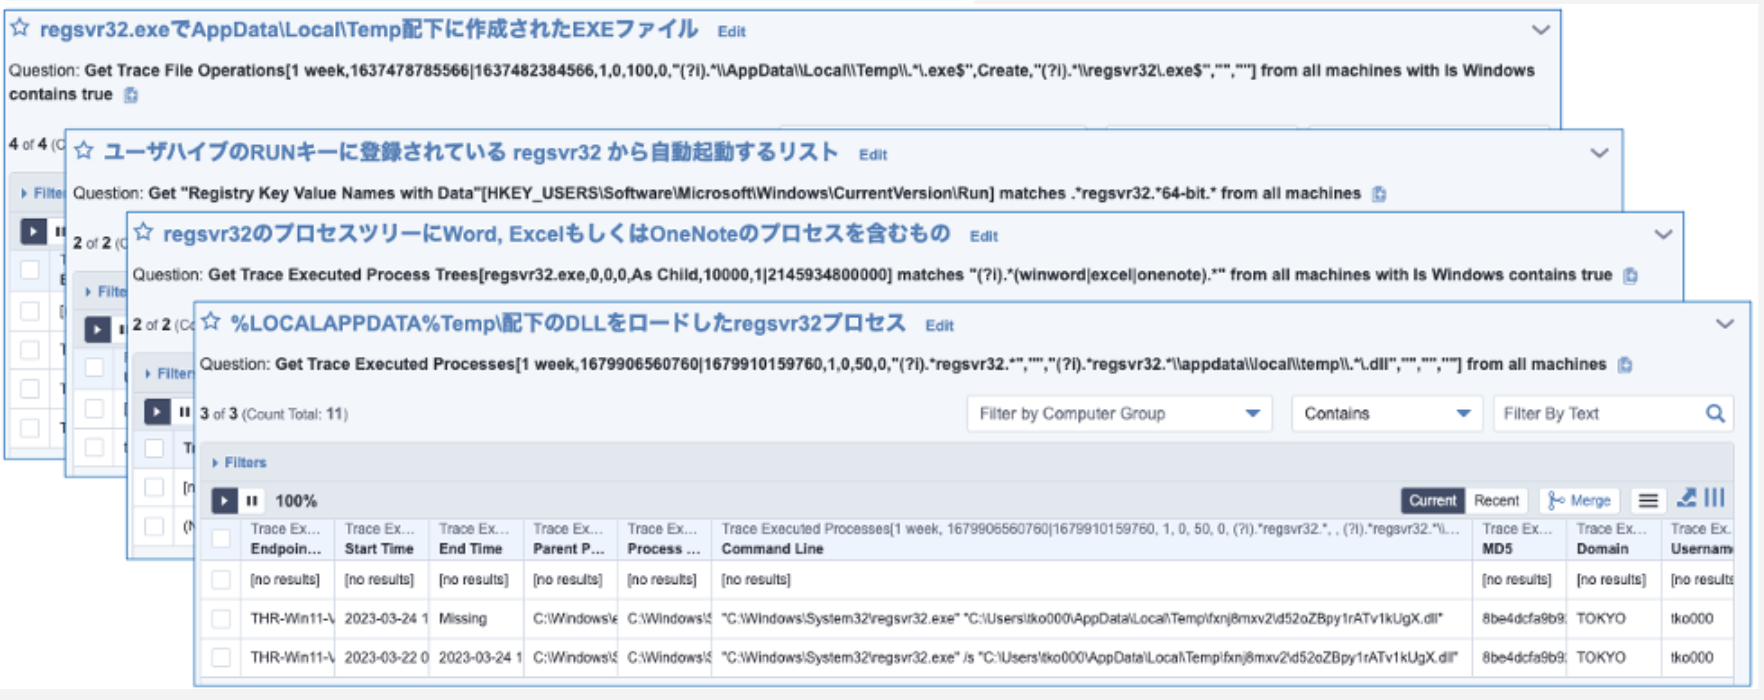The width and height of the screenshot is (1764, 700).
Task: Tick header checkbox in RUNキー panel
Action: point(94,367)
